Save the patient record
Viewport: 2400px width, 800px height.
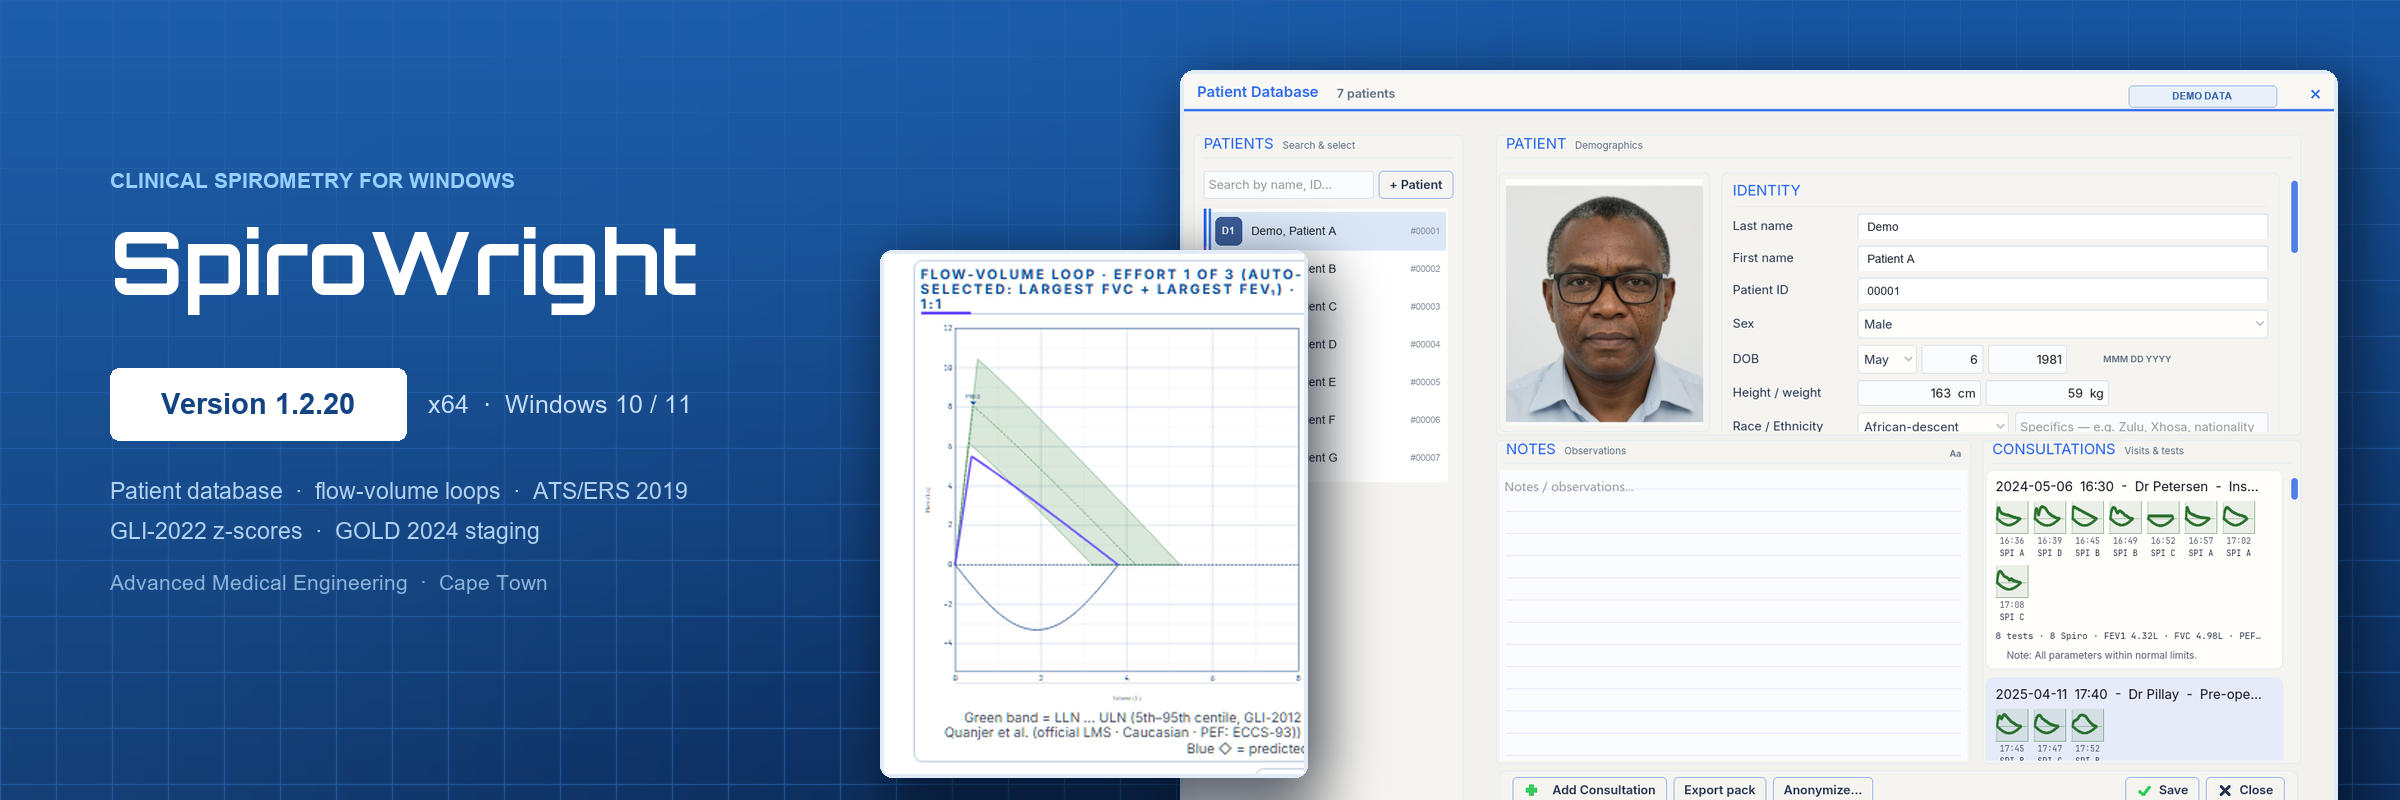[2163, 789]
